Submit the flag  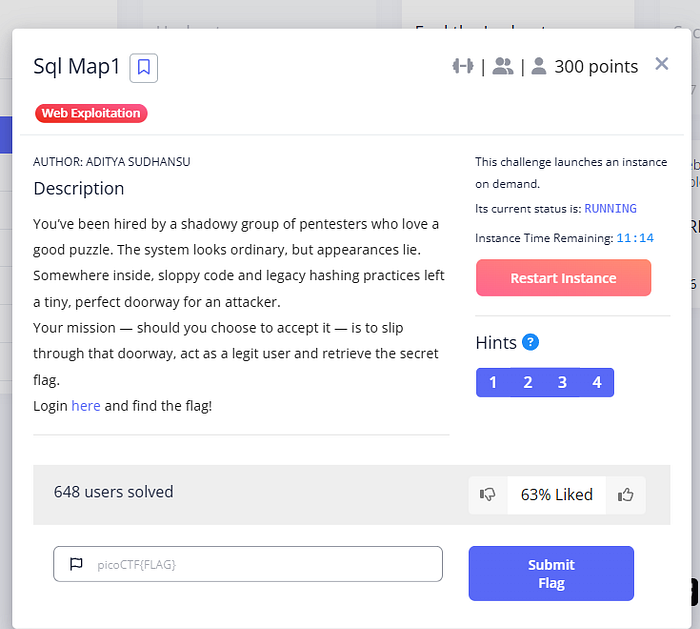click(x=551, y=573)
